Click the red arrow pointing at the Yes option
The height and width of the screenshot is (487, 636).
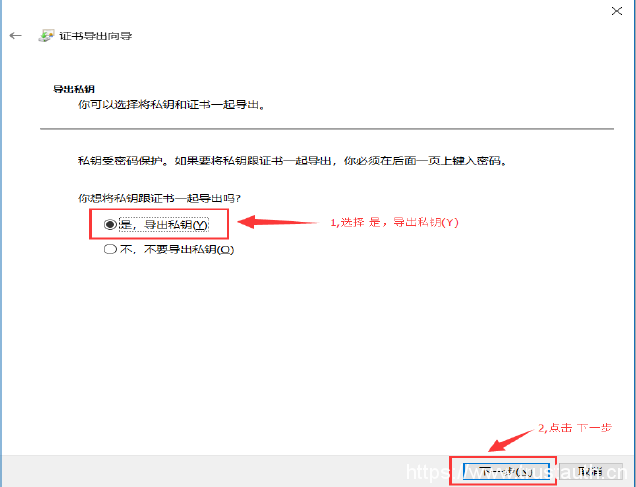[278, 222]
